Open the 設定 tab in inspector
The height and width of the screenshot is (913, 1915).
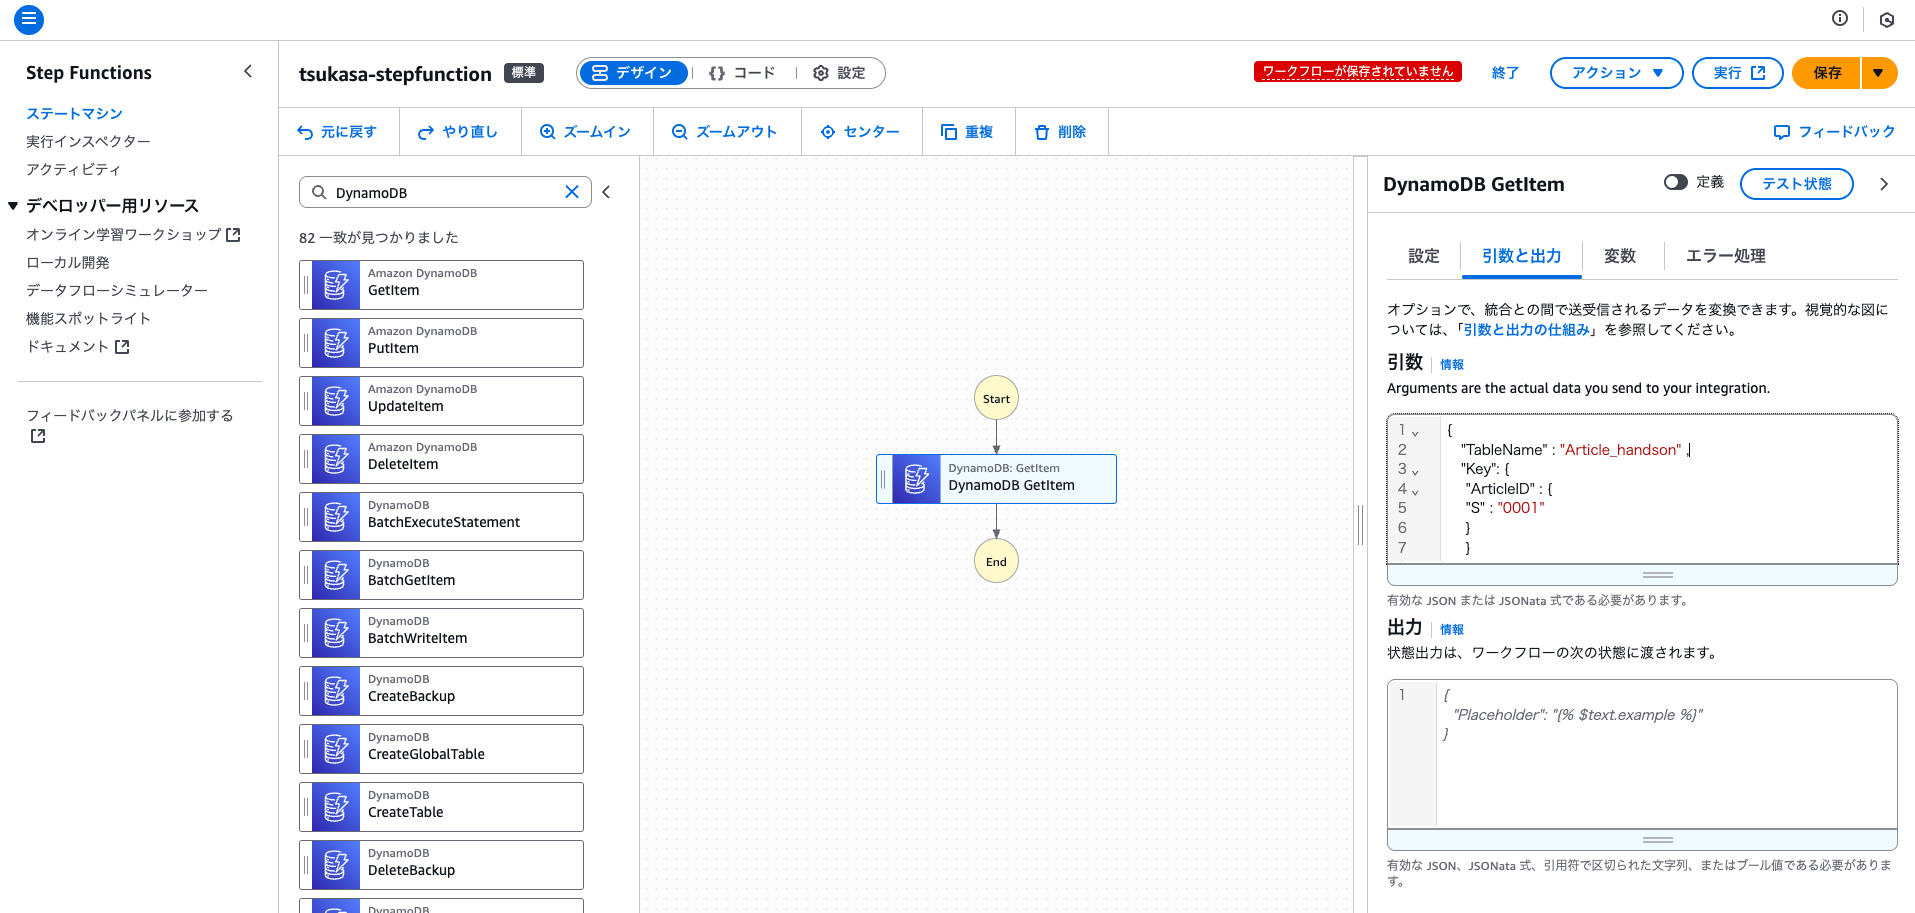click(1423, 256)
